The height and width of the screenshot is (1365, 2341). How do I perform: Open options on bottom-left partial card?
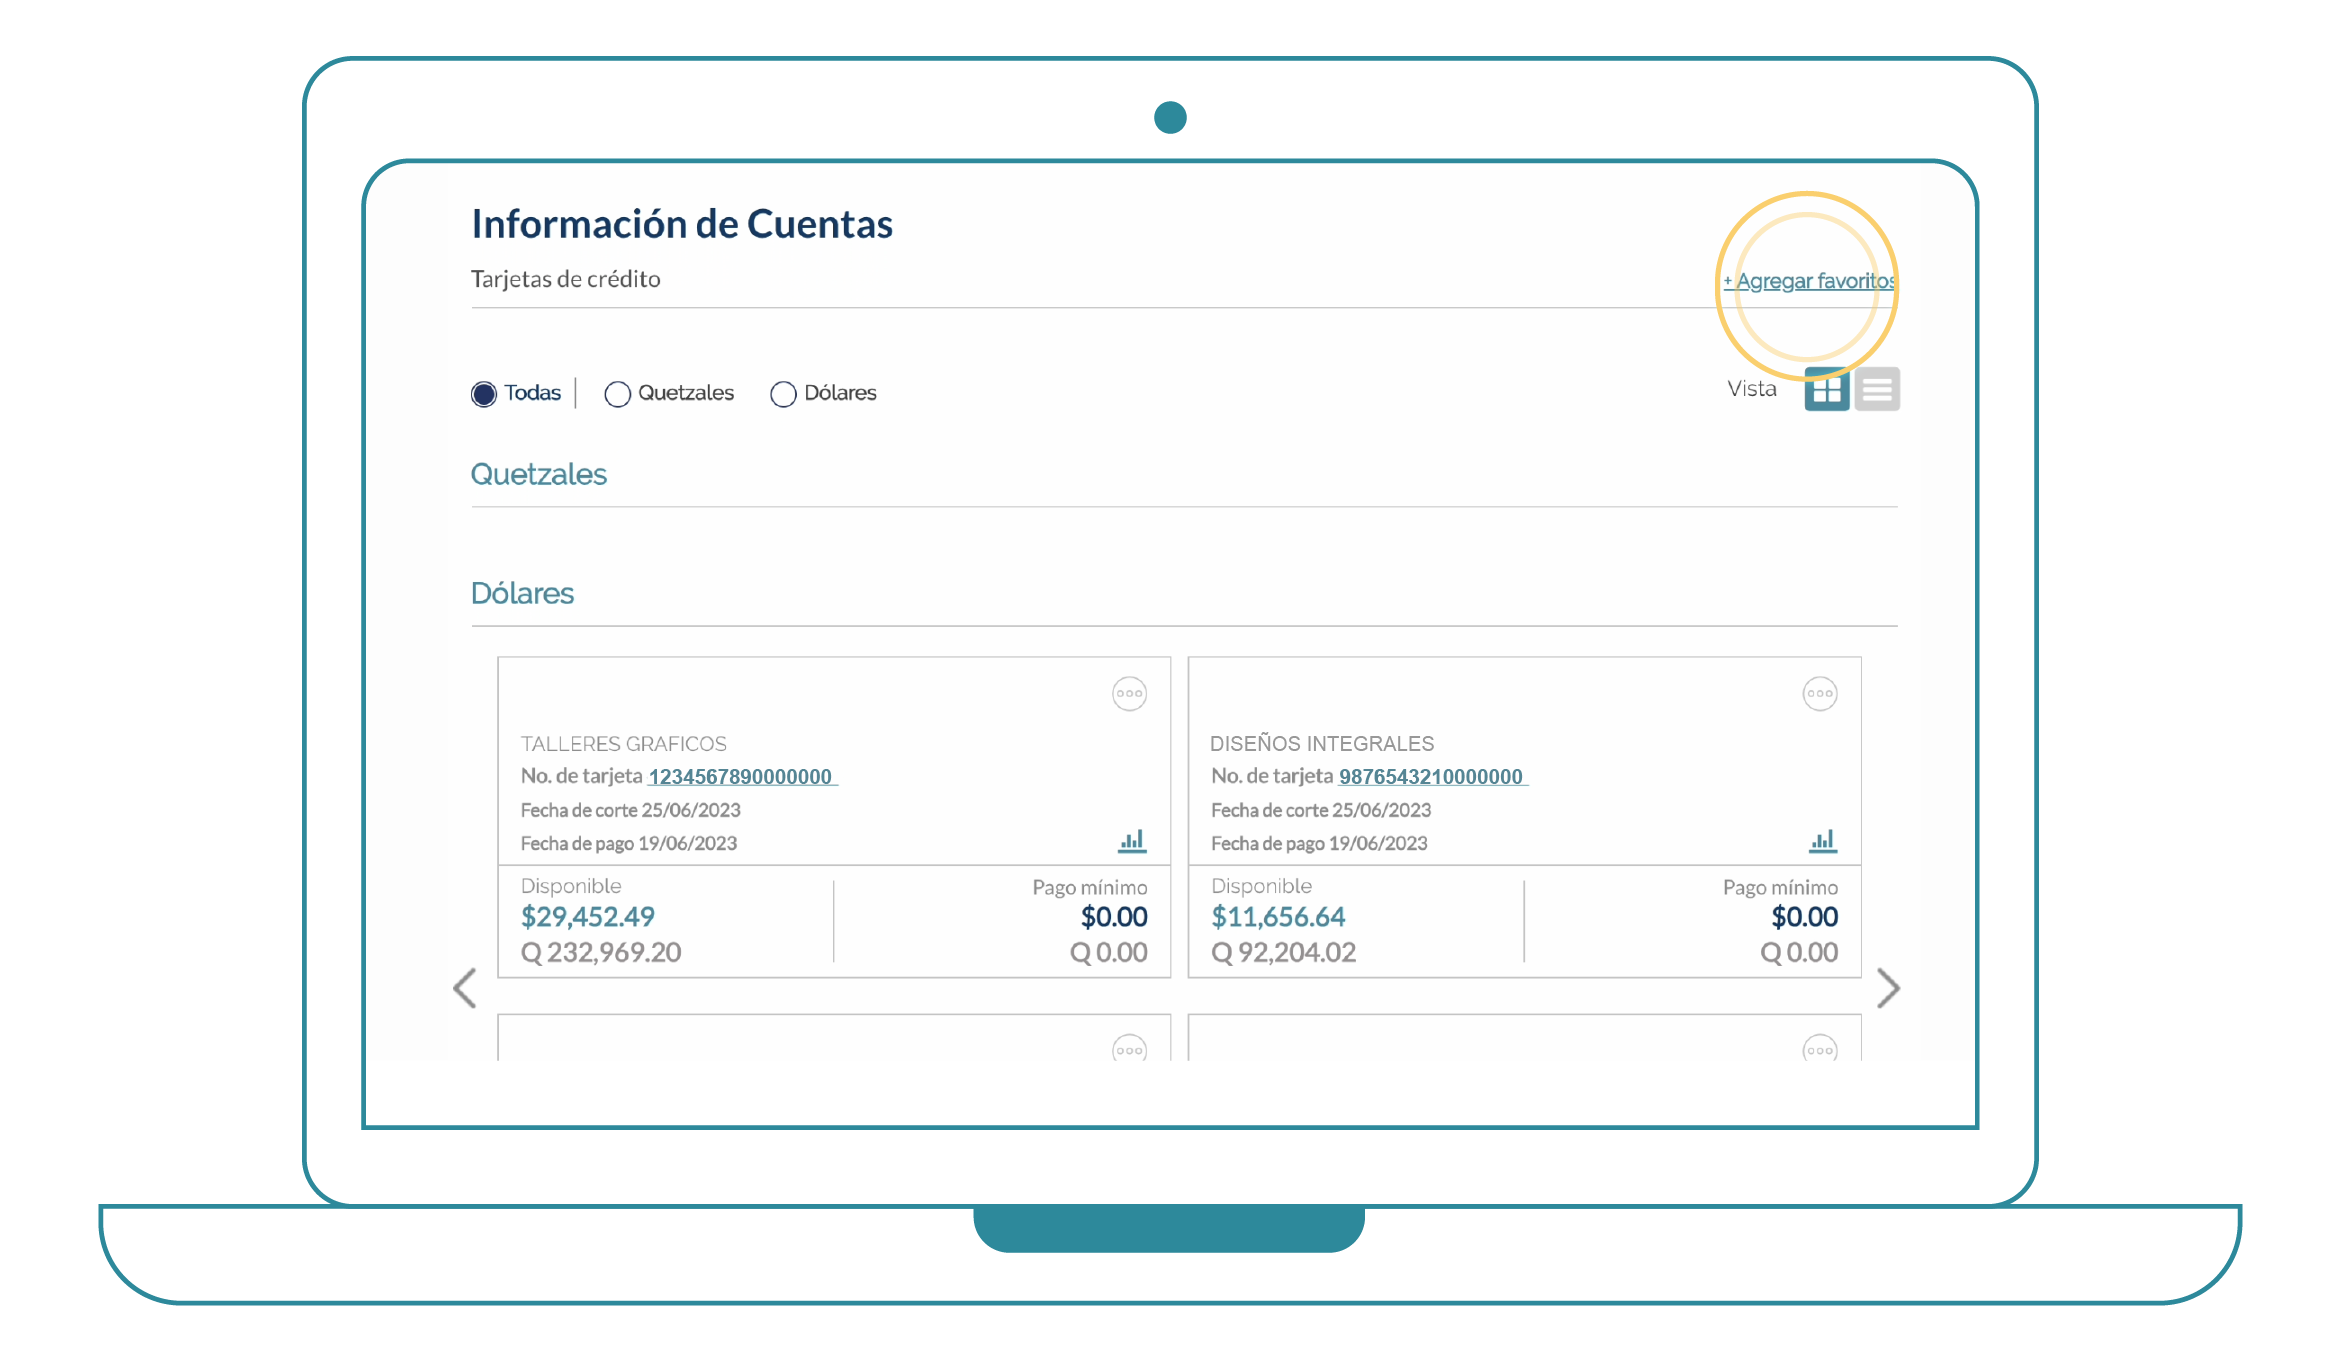pyautogui.click(x=1129, y=1049)
